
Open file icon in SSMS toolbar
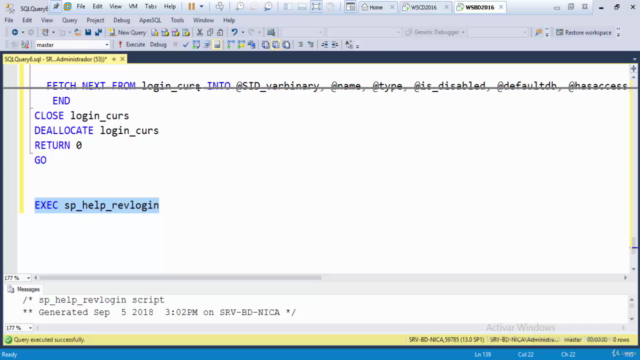78,32
